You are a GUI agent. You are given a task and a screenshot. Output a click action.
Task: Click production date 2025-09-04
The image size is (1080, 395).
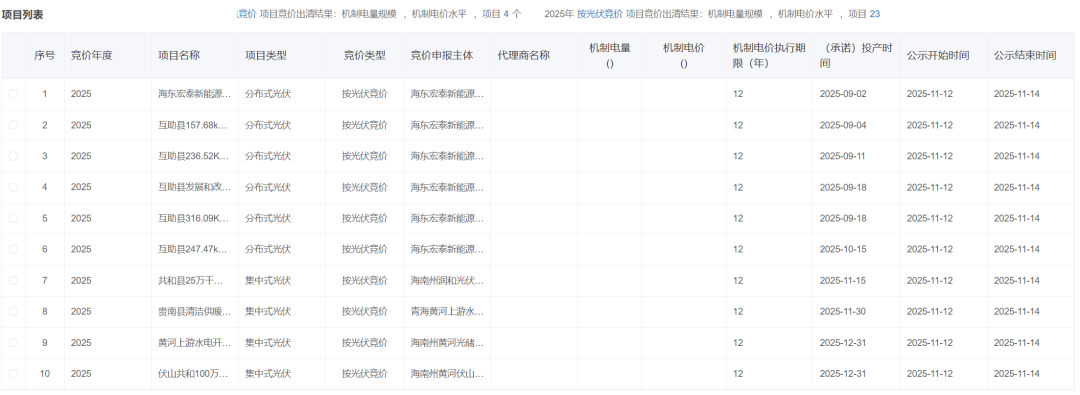click(843, 125)
